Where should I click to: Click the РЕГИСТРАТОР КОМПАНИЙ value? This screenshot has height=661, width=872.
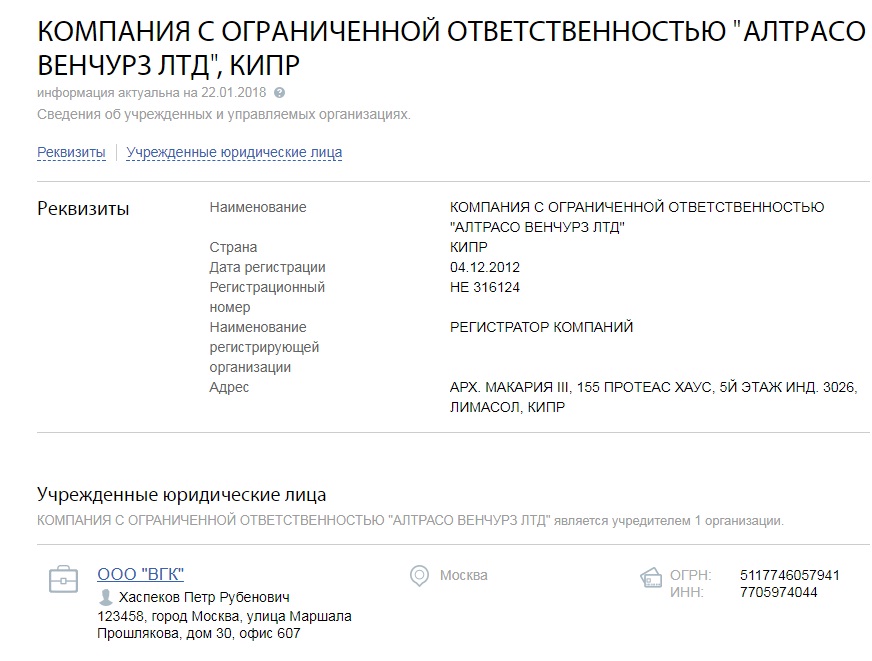pos(542,327)
